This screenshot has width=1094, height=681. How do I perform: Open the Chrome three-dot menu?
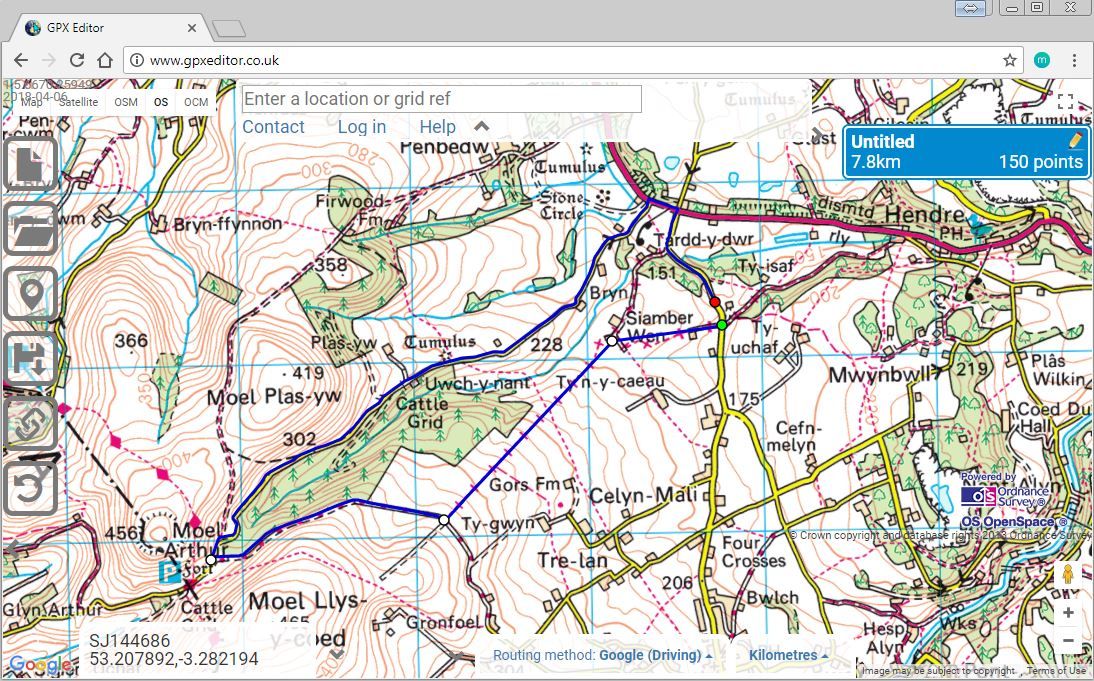tap(1074, 60)
